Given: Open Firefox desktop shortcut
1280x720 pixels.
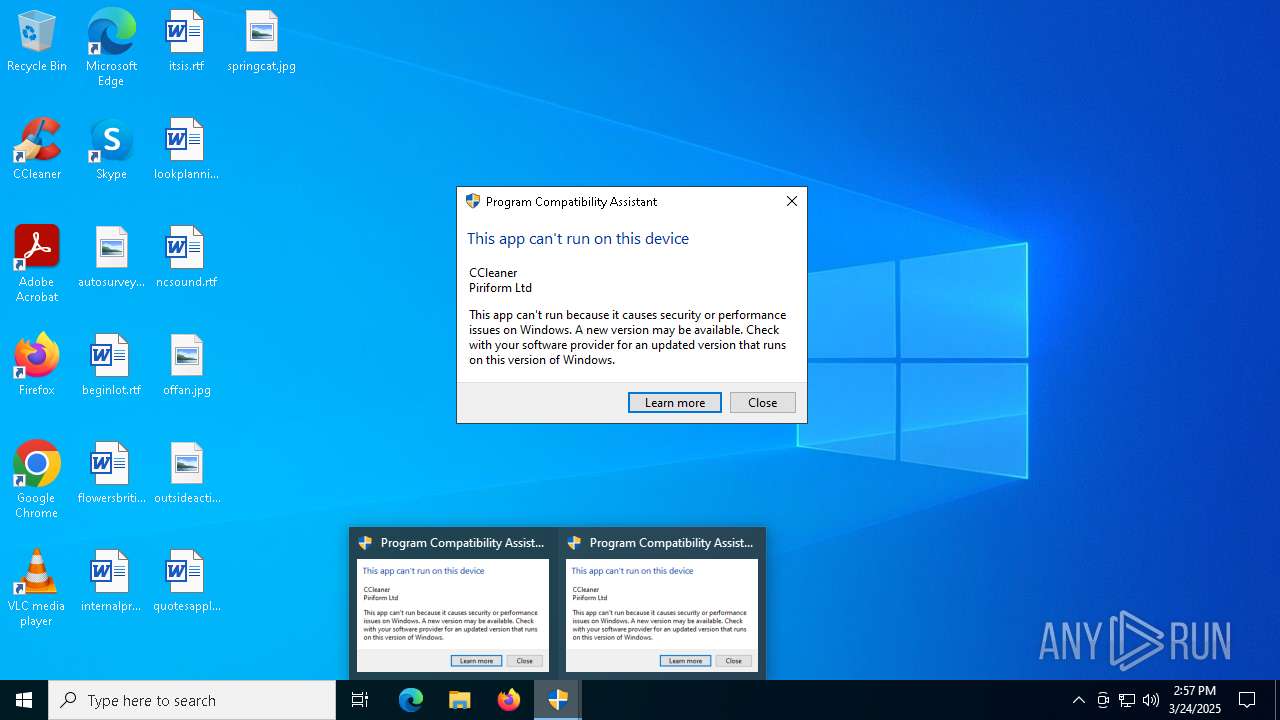Looking at the screenshot, I should (37, 365).
